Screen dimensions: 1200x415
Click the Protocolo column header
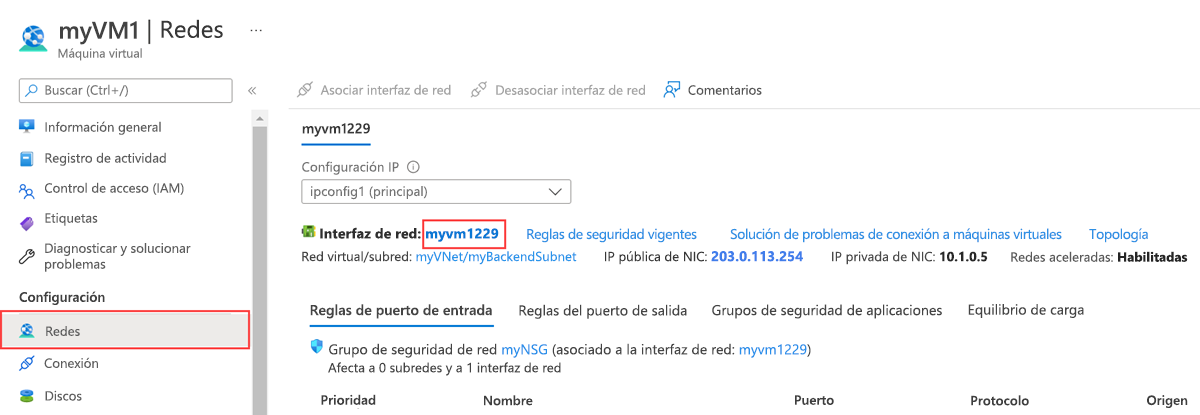[x=999, y=400]
